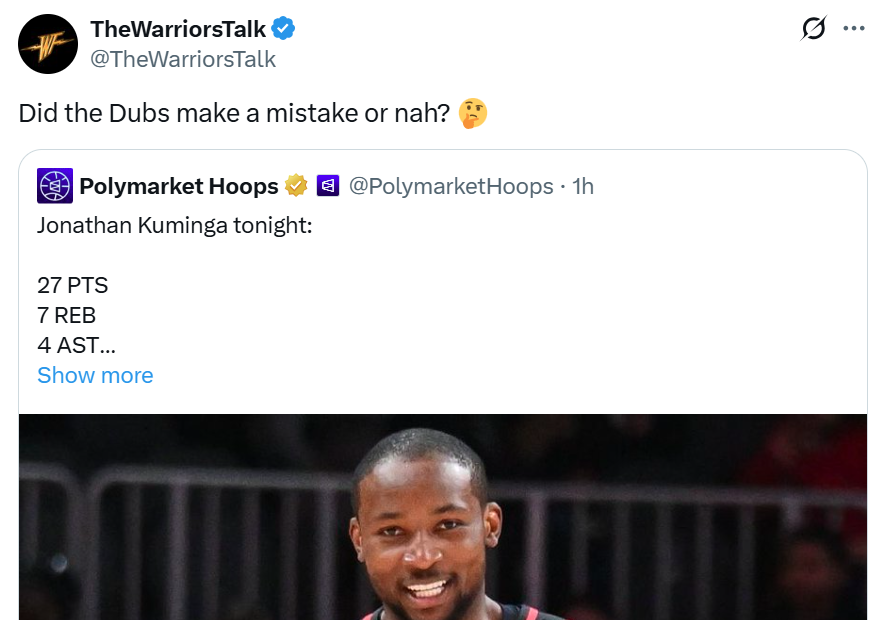
Task: Click the Polymarket Hoops avatar icon
Action: 55,186
